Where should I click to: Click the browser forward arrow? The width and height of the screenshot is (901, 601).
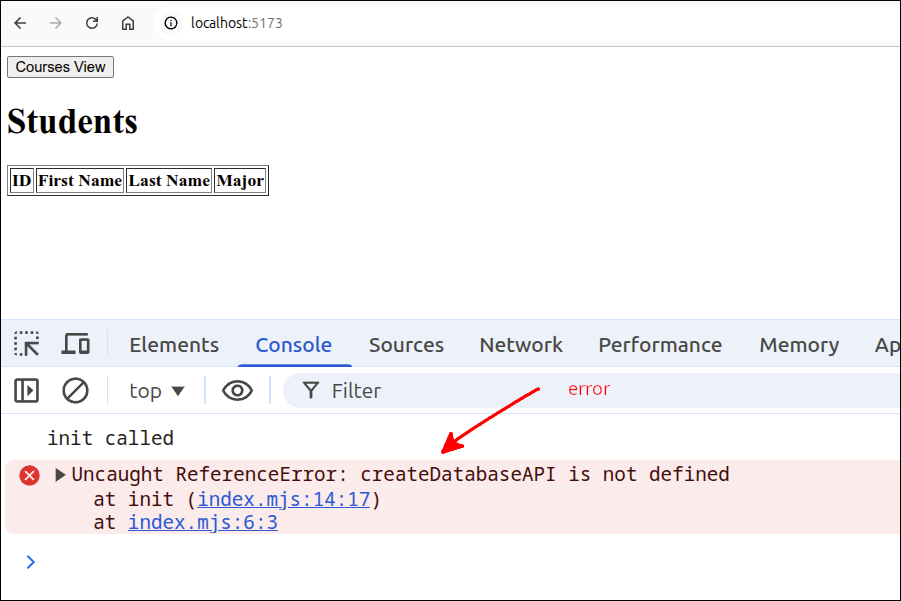(x=56, y=23)
